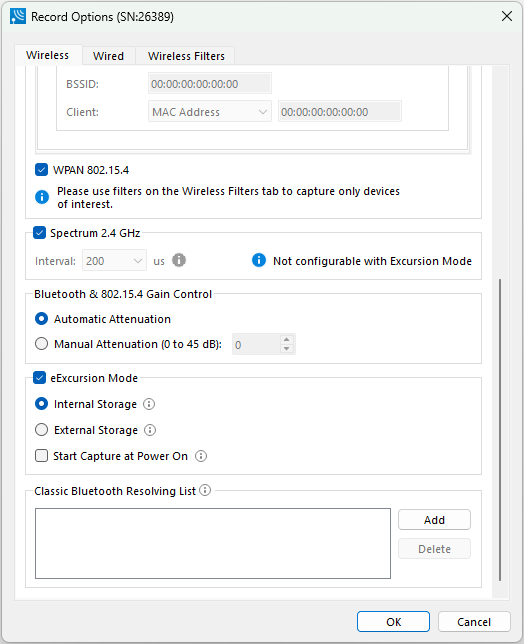Decrease manual attenuation with down arrow
Viewport: 524px width, 644px height.
pos(287,349)
